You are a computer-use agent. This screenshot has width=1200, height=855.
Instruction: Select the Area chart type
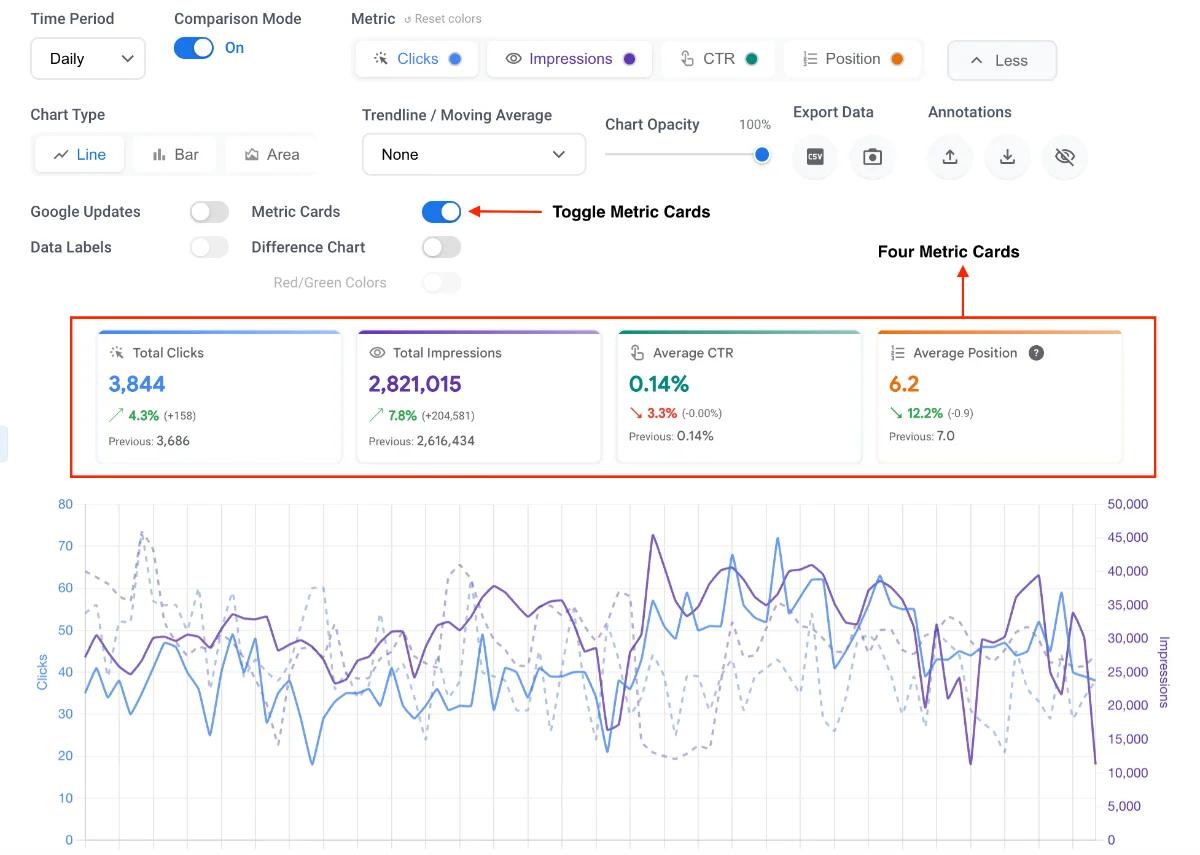(x=272, y=154)
